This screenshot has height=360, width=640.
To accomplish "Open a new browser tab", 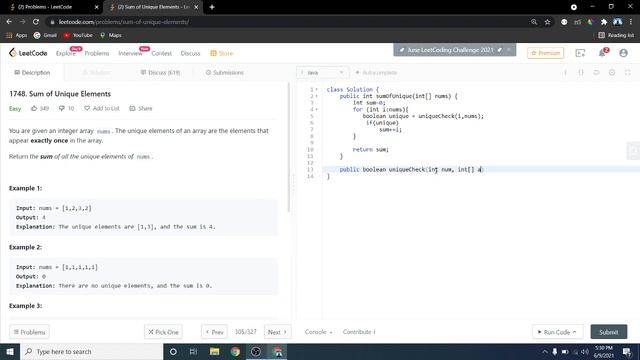I will click(212, 7).
